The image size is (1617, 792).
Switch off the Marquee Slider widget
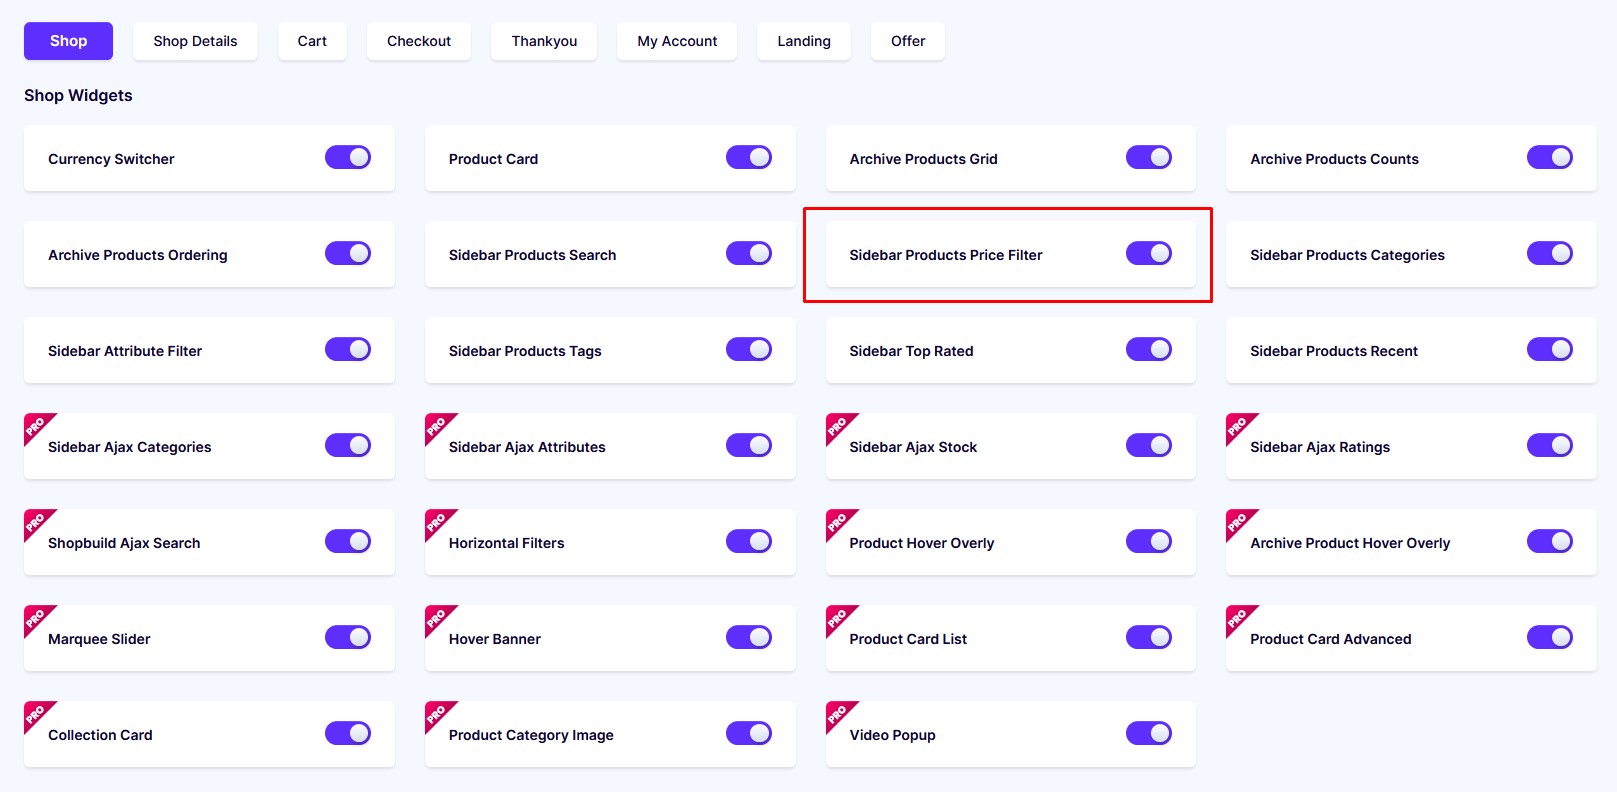[x=348, y=638]
